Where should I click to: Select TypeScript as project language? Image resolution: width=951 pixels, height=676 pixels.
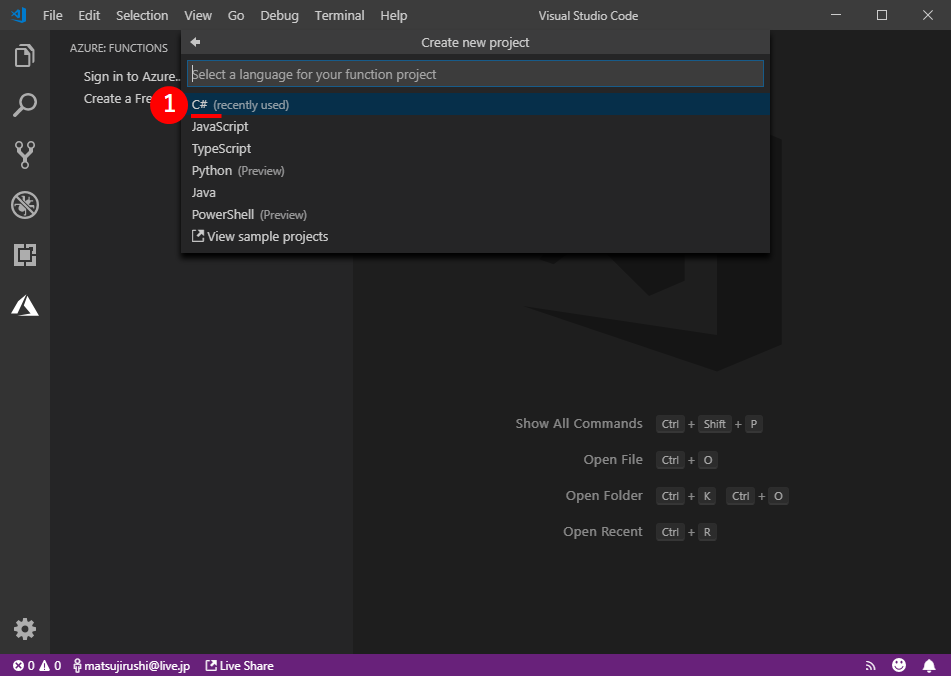(x=475, y=149)
